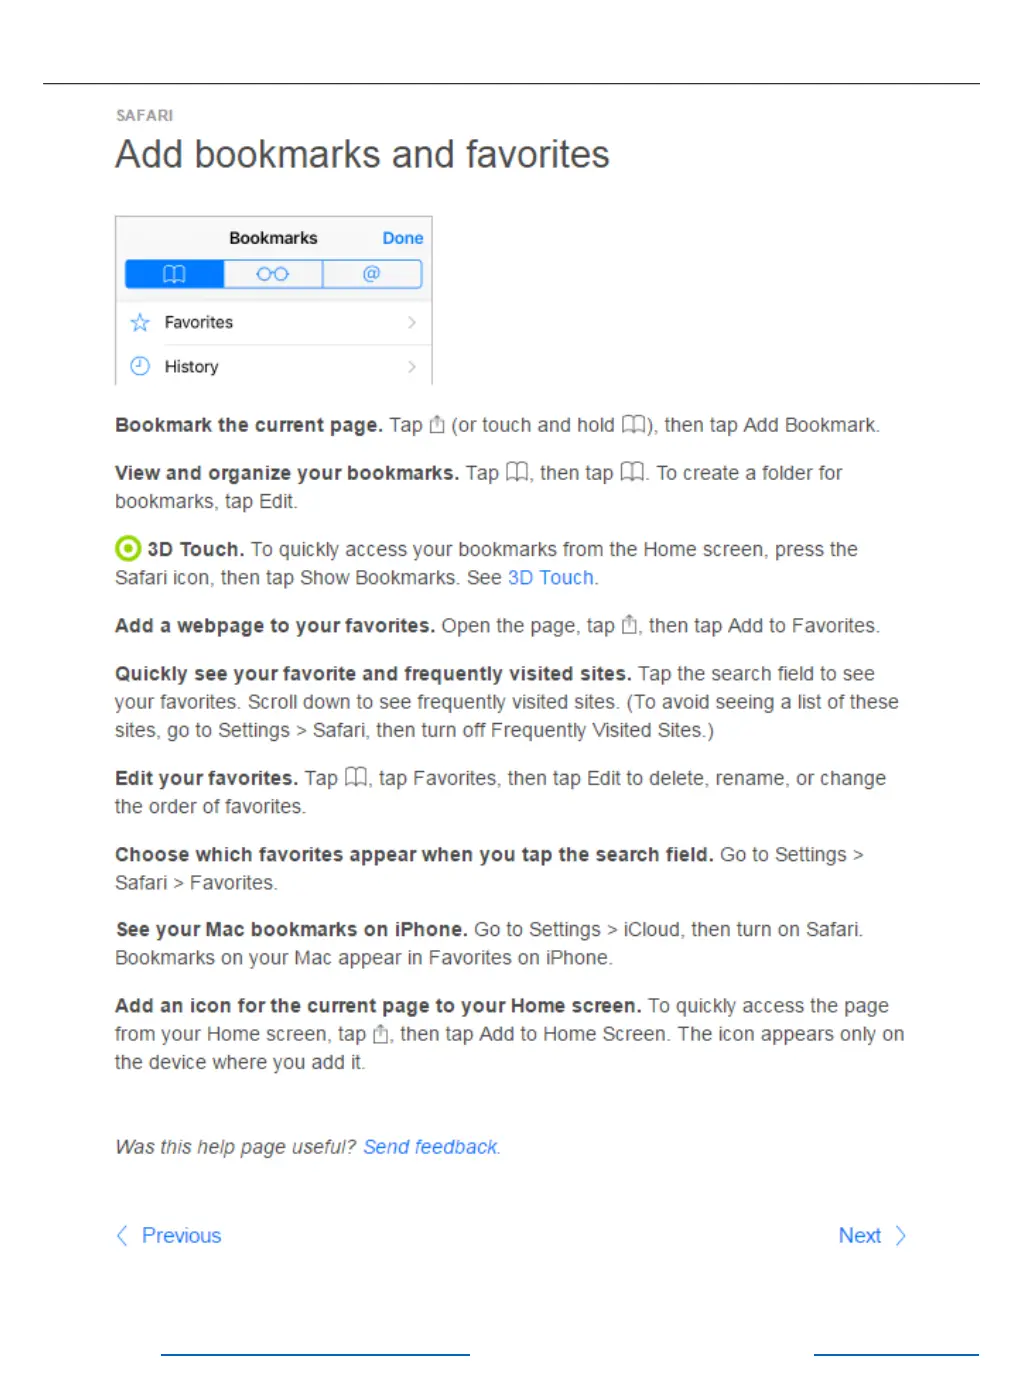
Task: Open the 3D Touch link
Action: (x=551, y=577)
